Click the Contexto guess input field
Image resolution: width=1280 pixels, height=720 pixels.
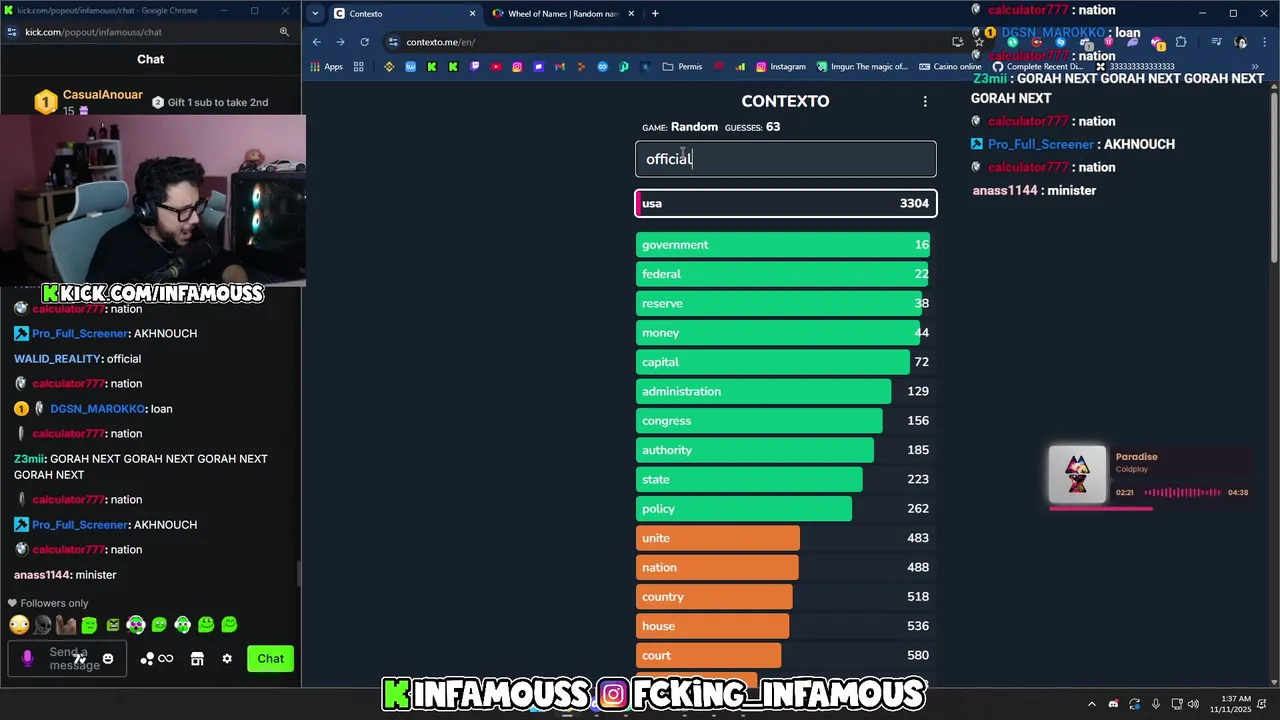[x=786, y=159]
